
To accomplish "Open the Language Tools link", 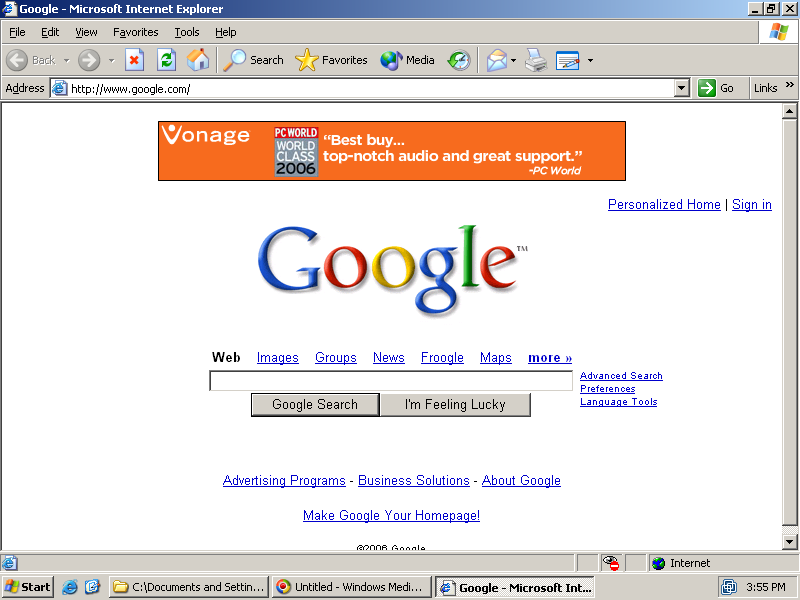I will coord(618,402).
